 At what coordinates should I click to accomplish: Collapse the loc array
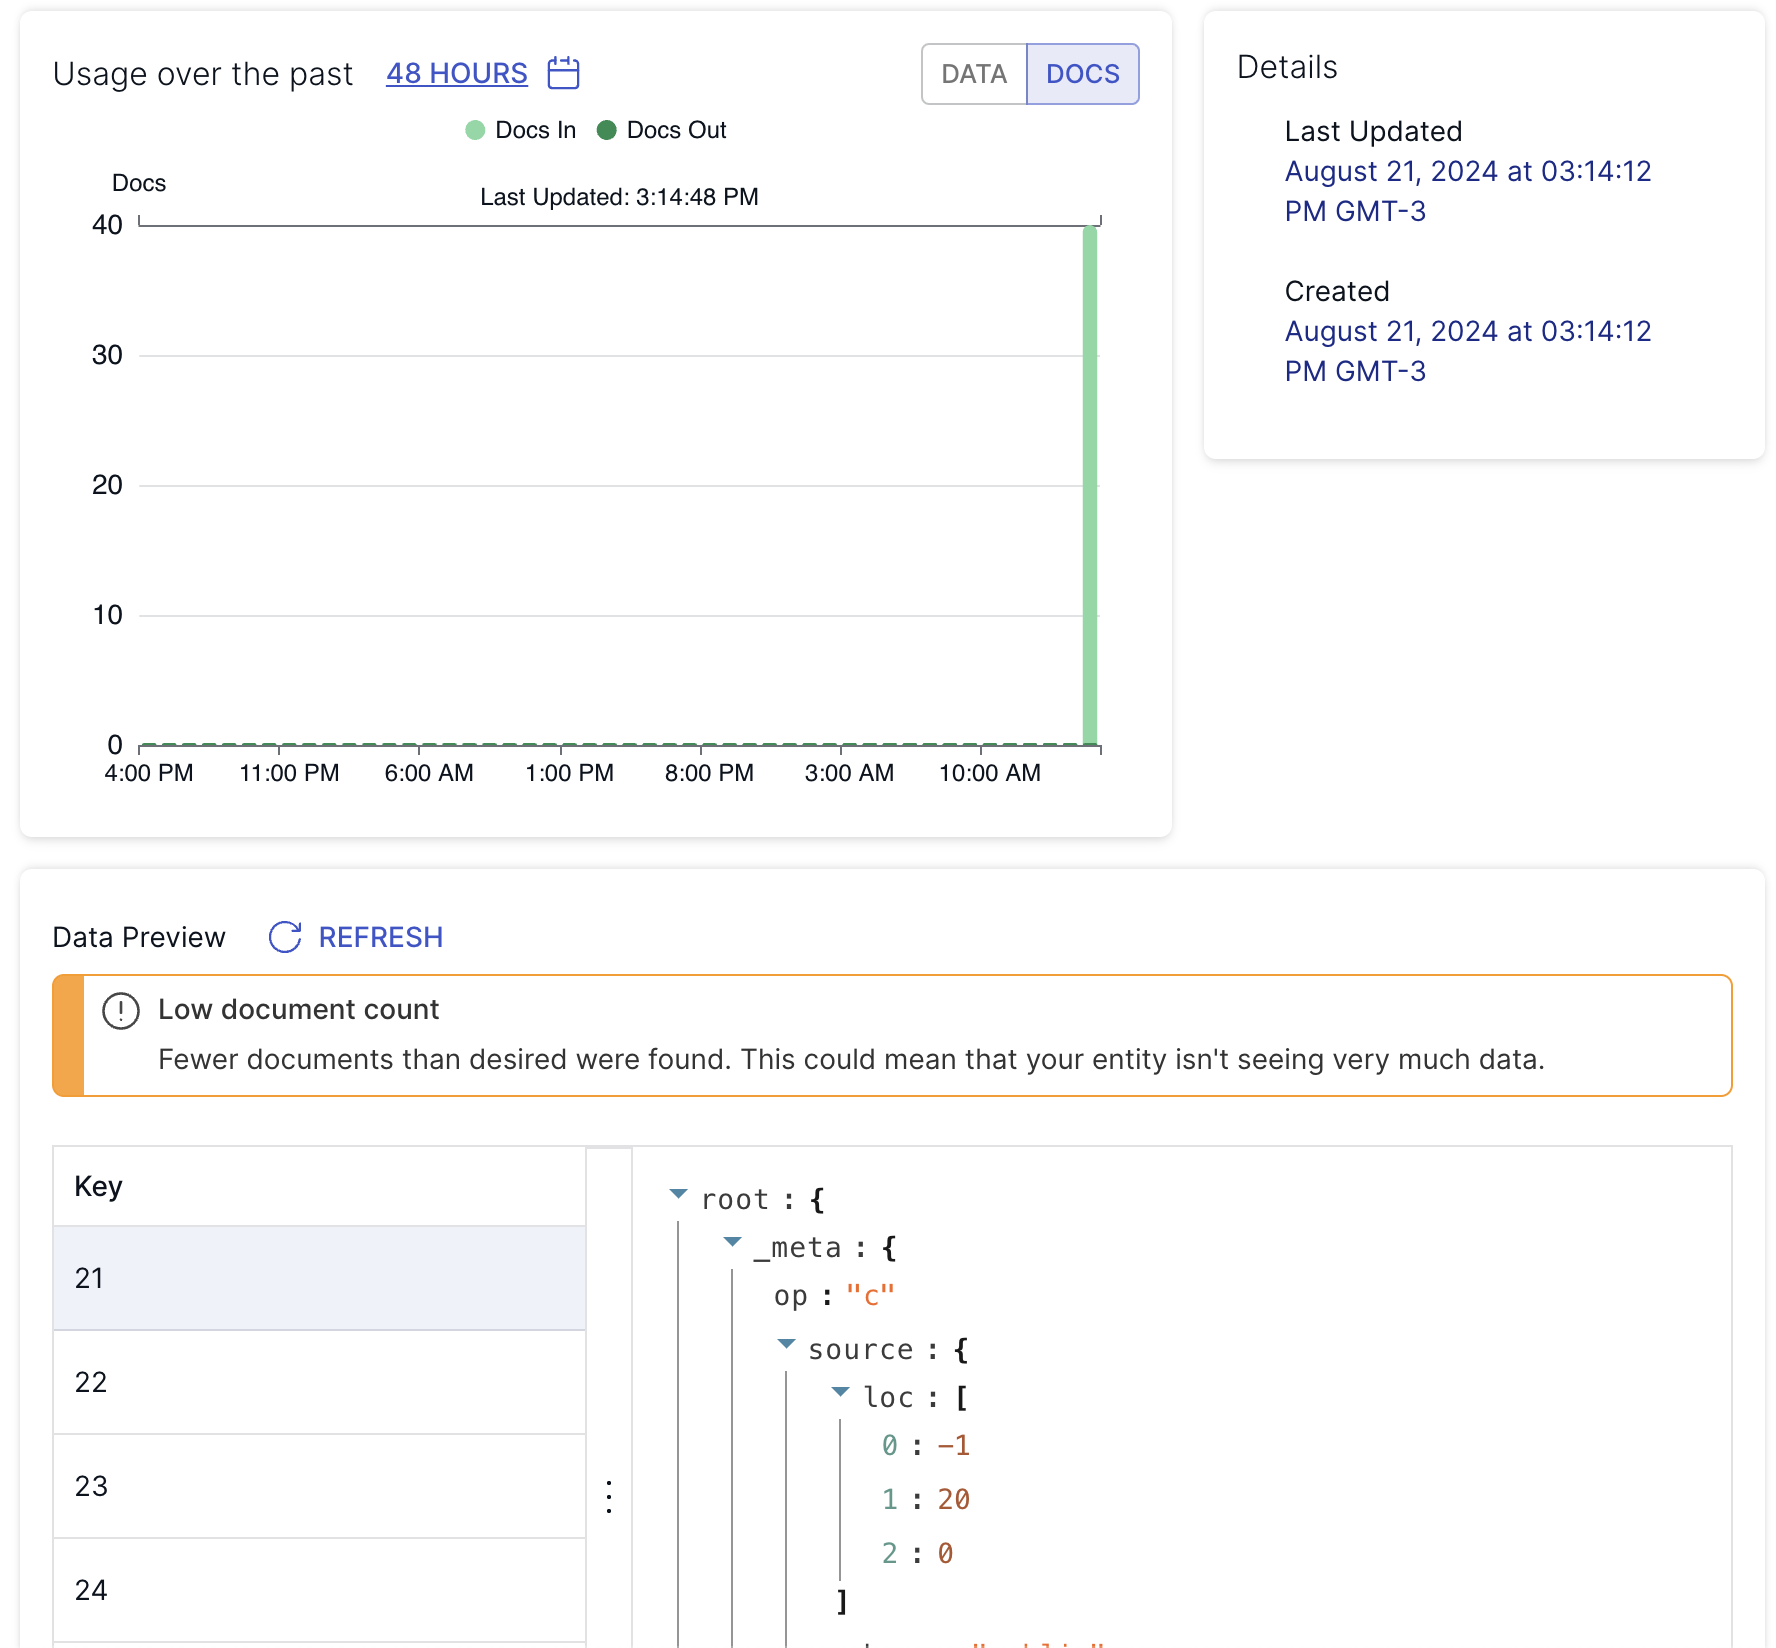coord(840,1393)
